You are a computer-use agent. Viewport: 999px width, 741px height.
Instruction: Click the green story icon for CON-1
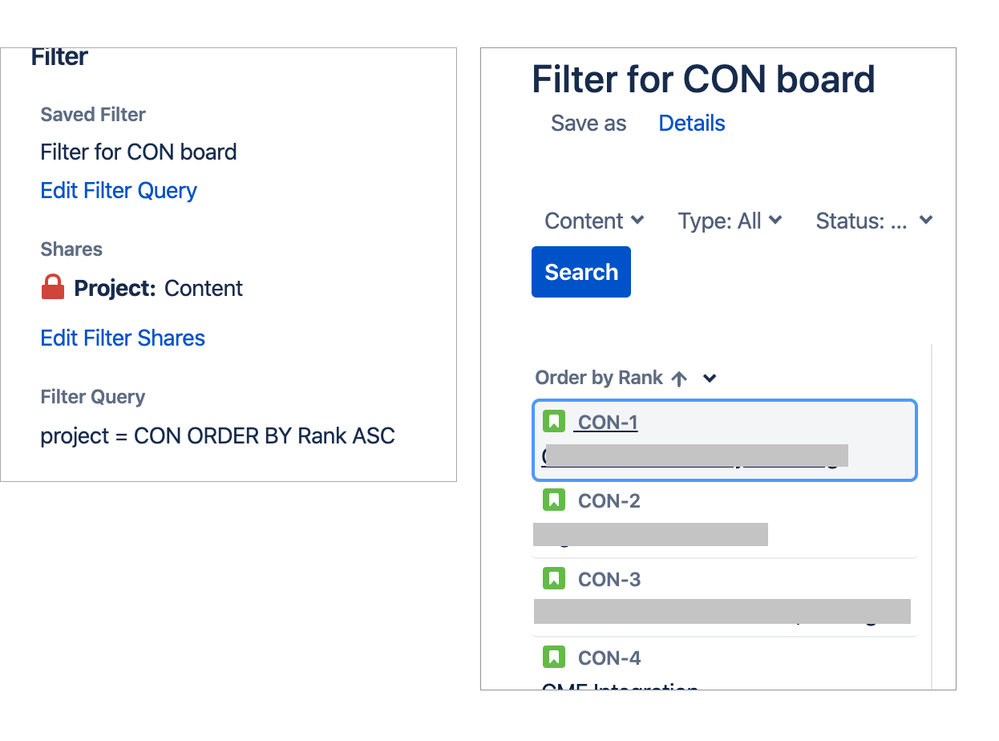[554, 421]
